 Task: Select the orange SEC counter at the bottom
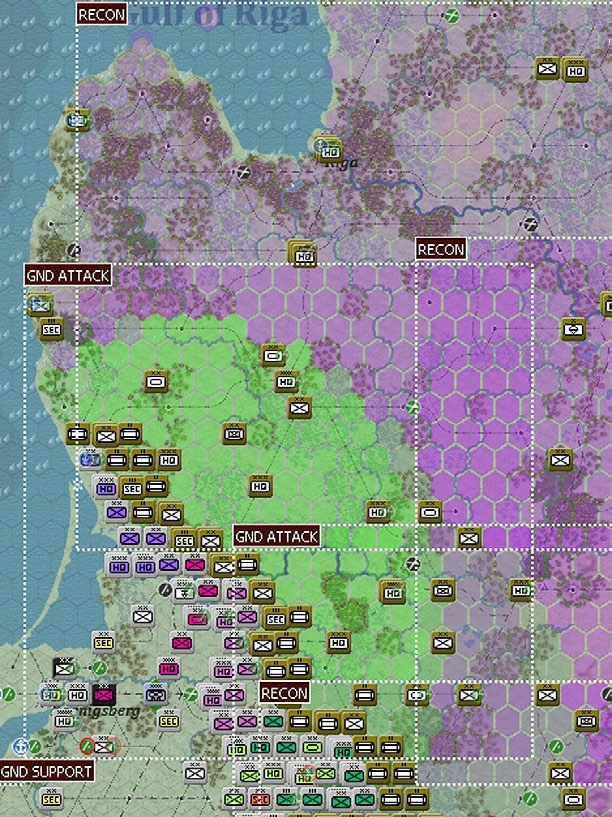coord(260,799)
